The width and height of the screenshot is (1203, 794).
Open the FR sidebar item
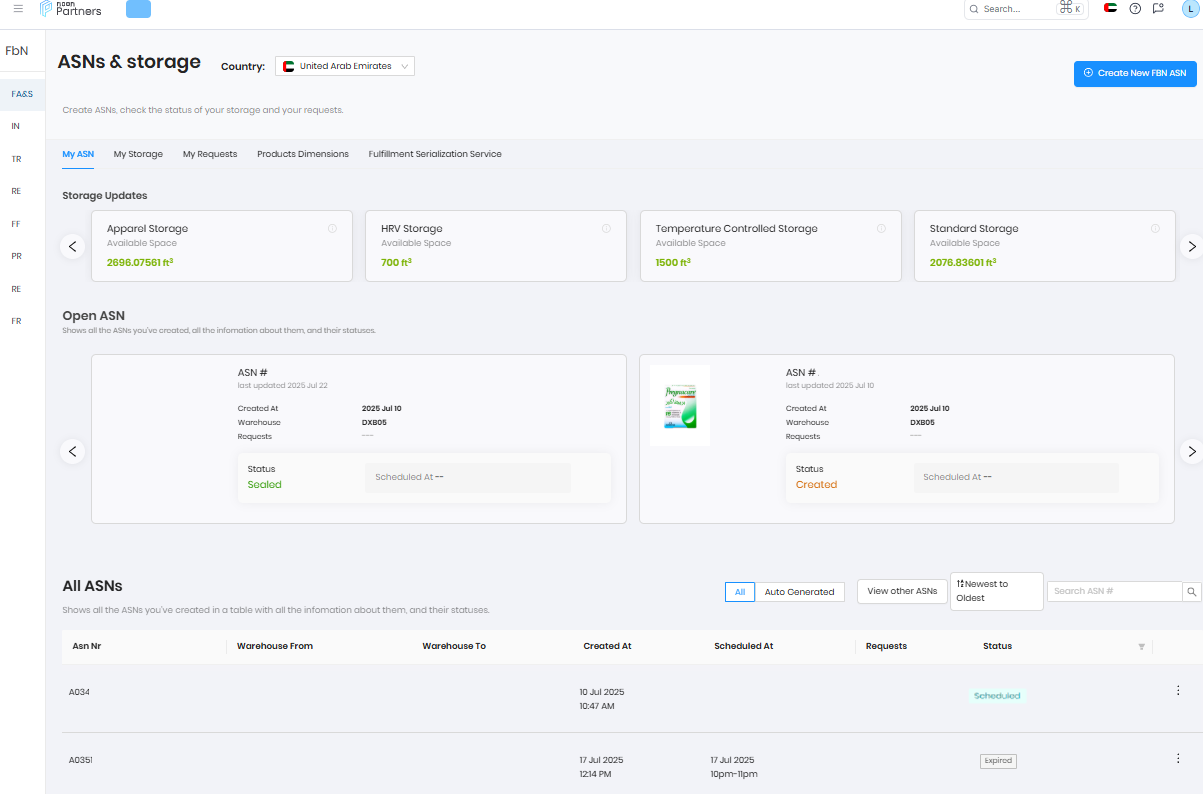tap(16, 321)
